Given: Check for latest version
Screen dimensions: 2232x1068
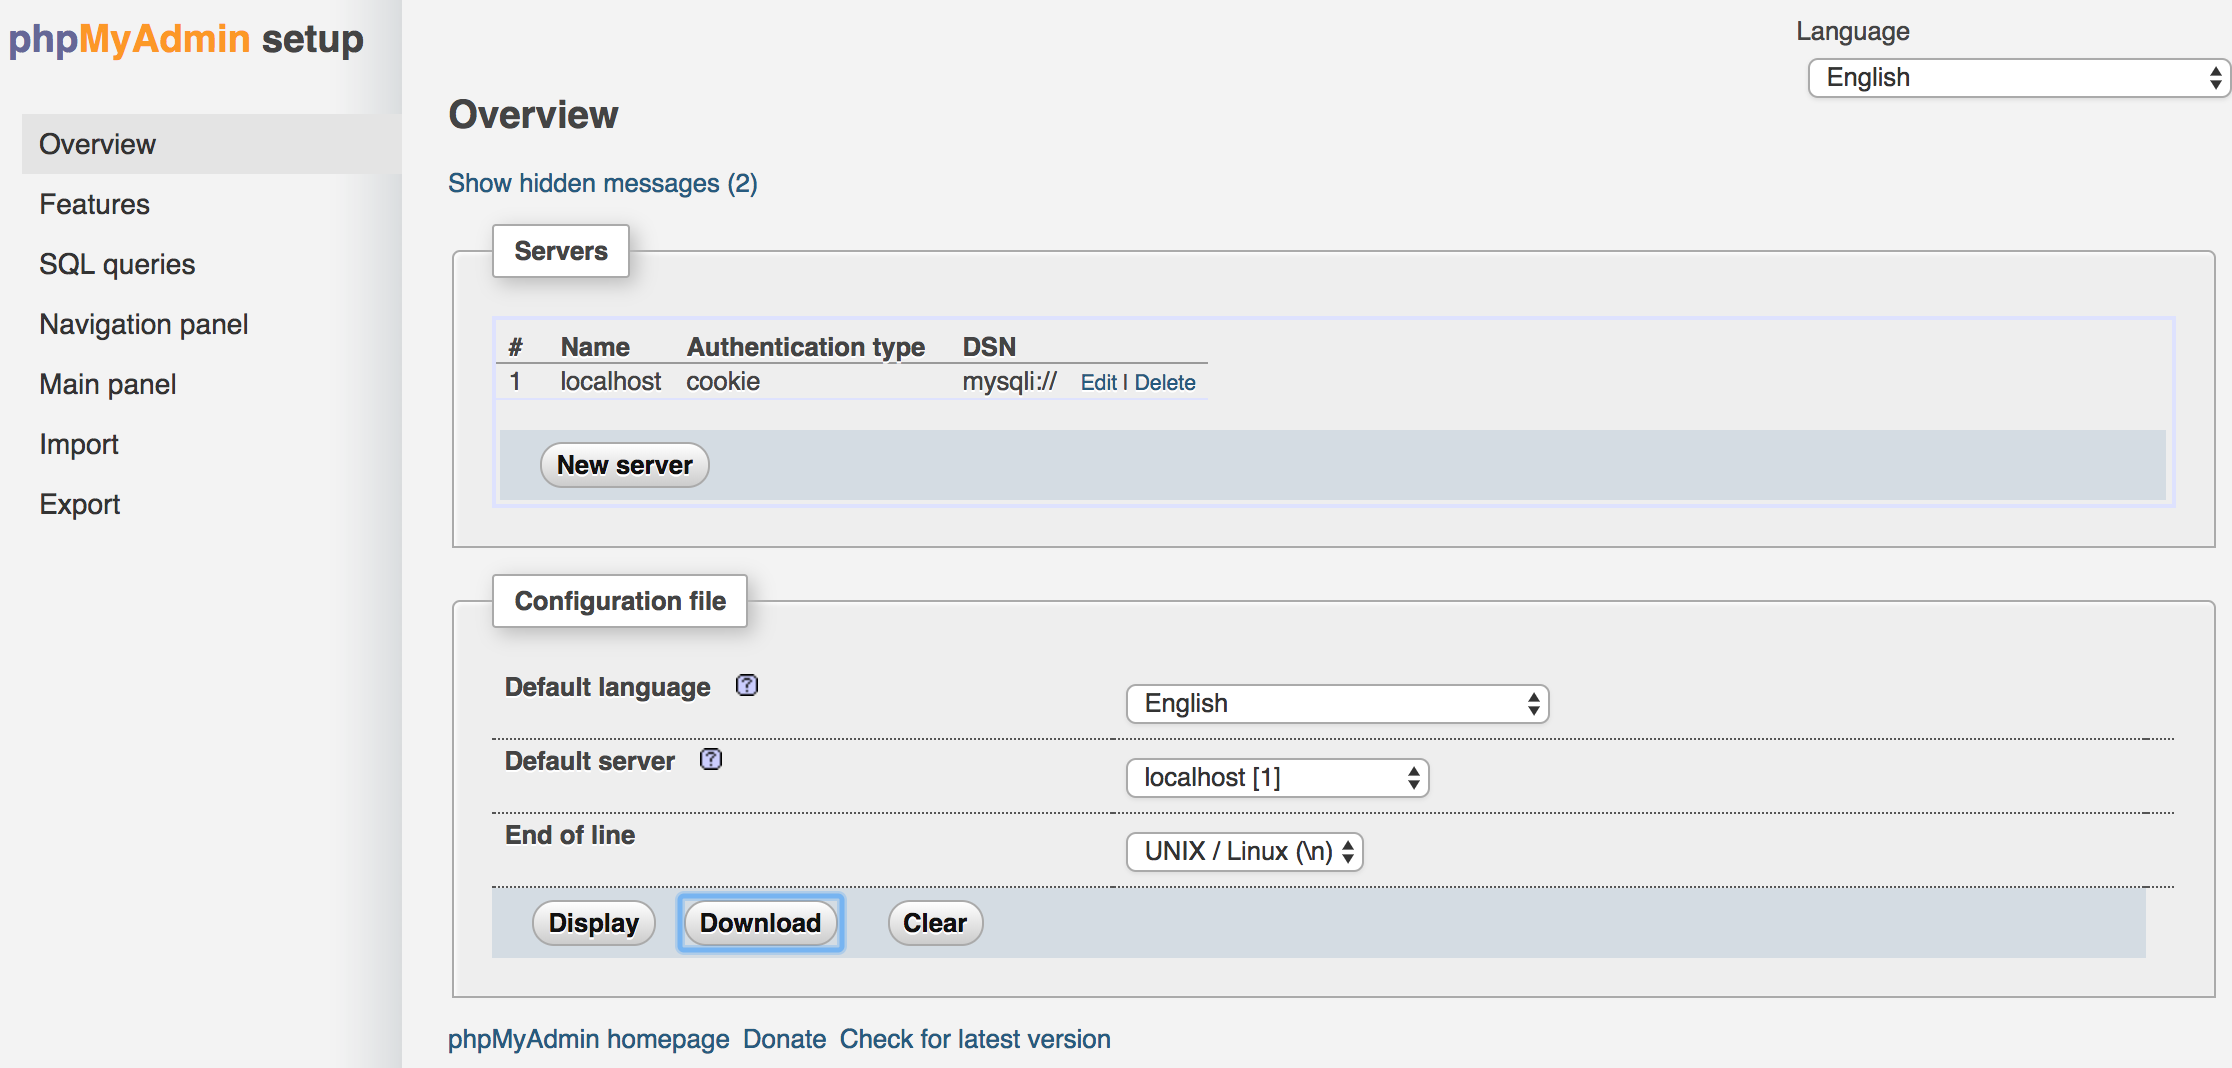Looking at the screenshot, I should (975, 1039).
